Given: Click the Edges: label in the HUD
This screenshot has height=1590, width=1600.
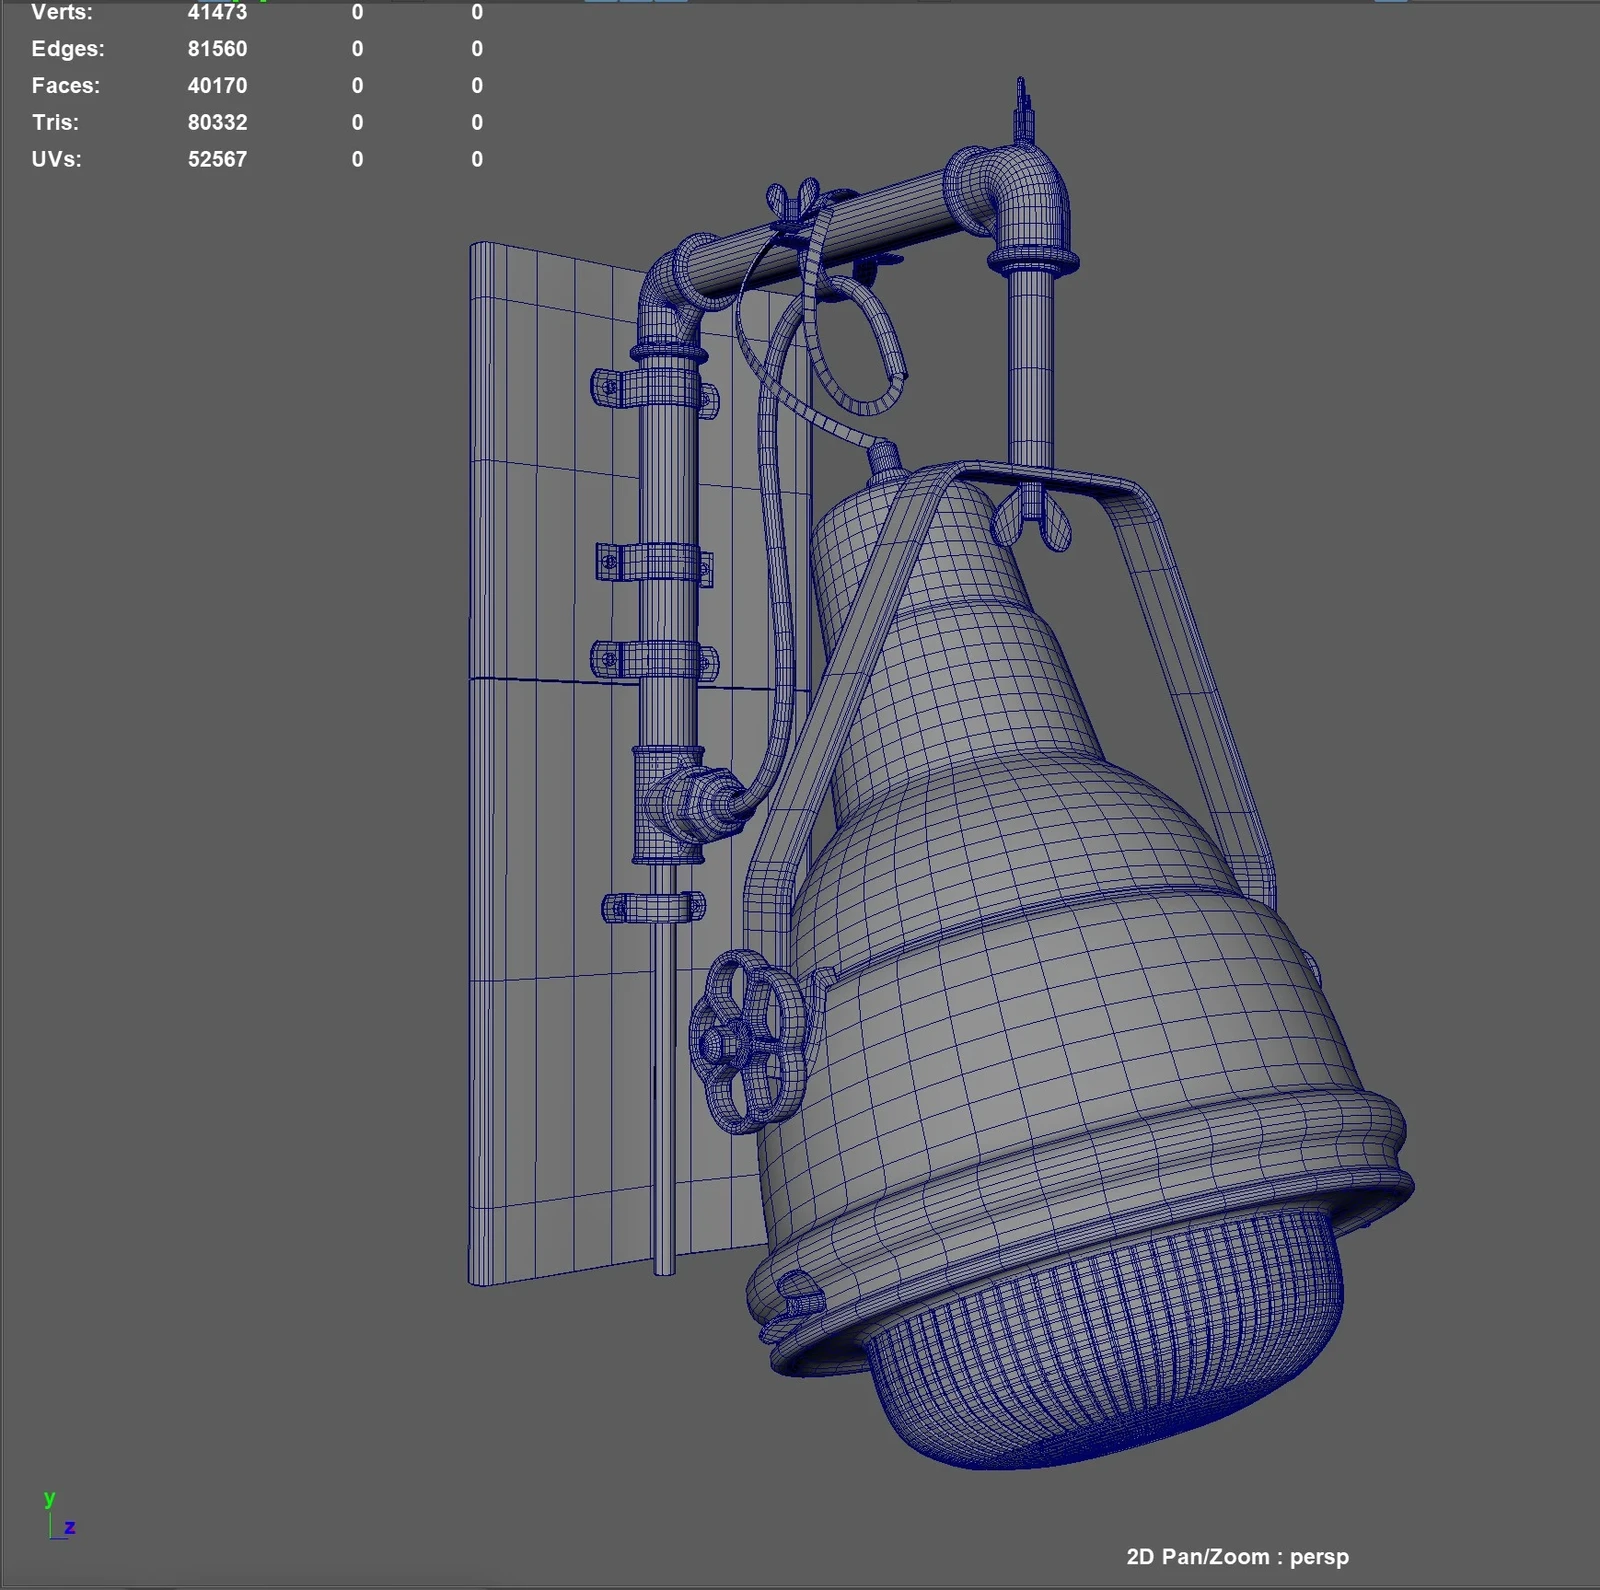Looking at the screenshot, I should (68, 49).
